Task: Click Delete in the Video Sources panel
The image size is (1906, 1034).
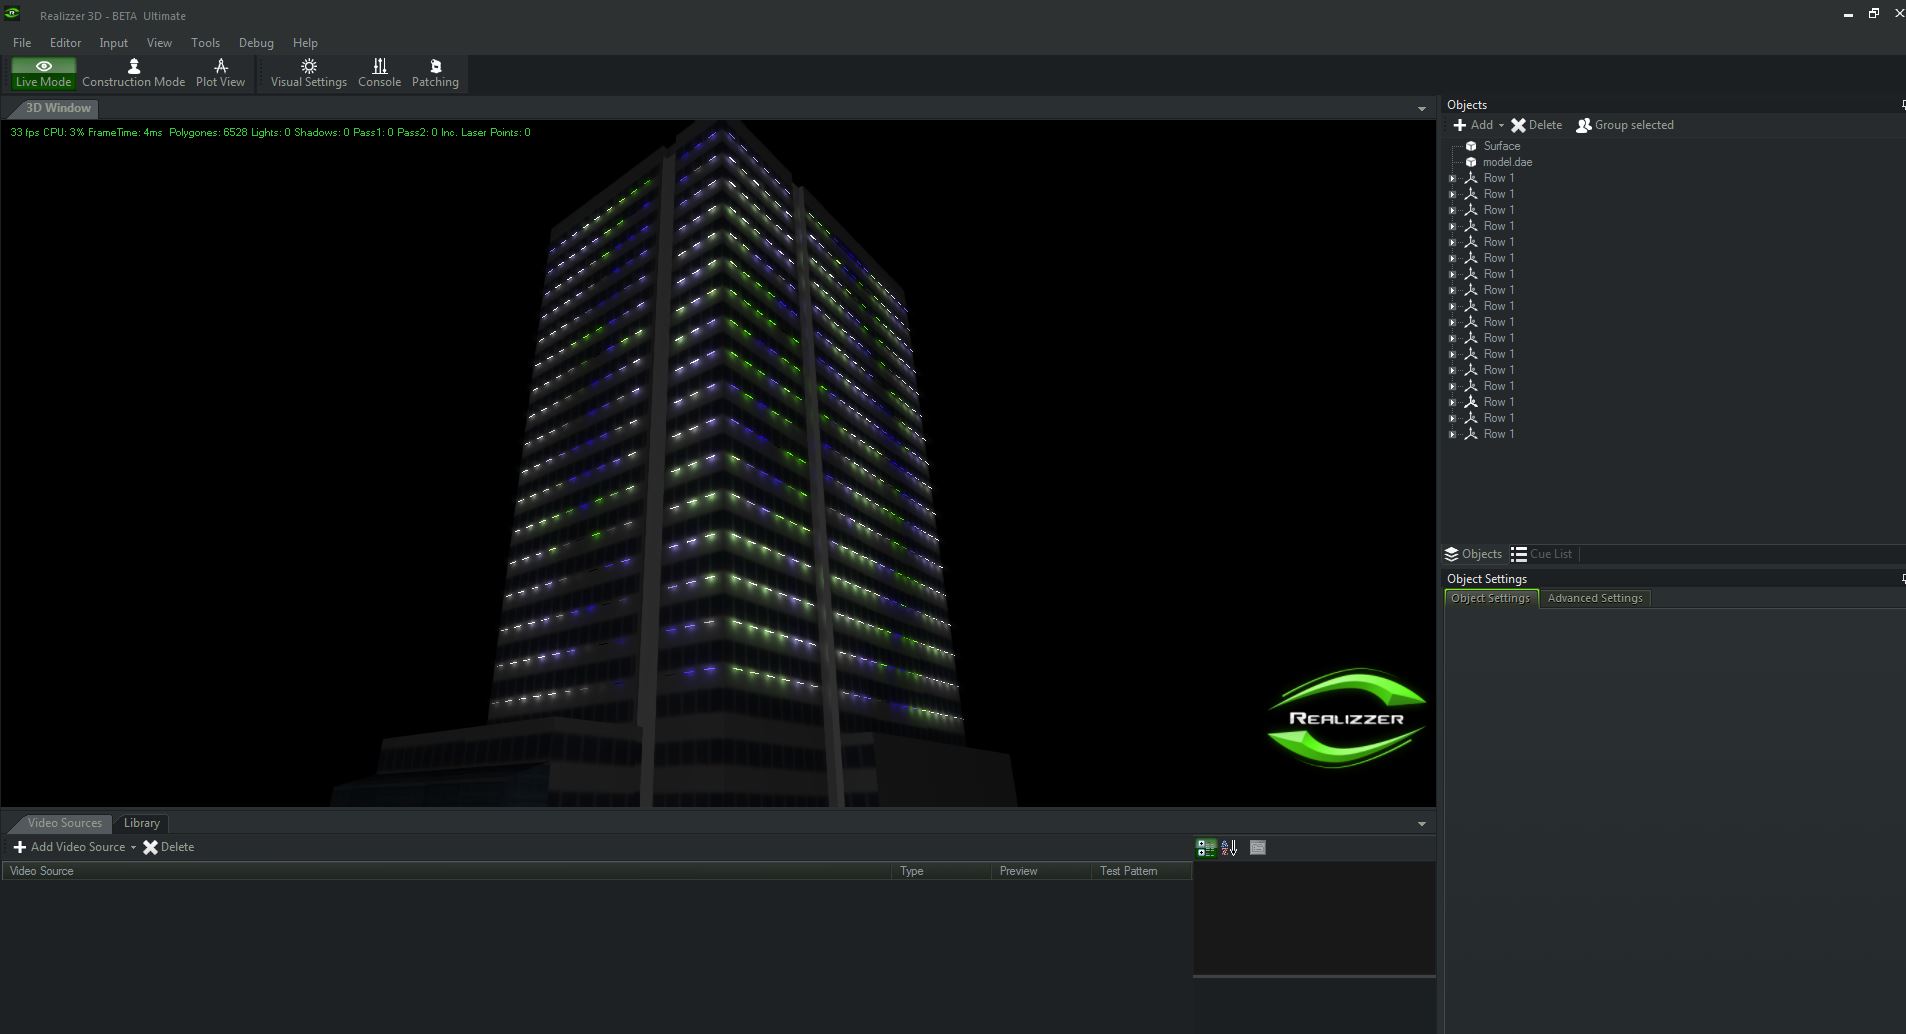Action: [x=169, y=847]
